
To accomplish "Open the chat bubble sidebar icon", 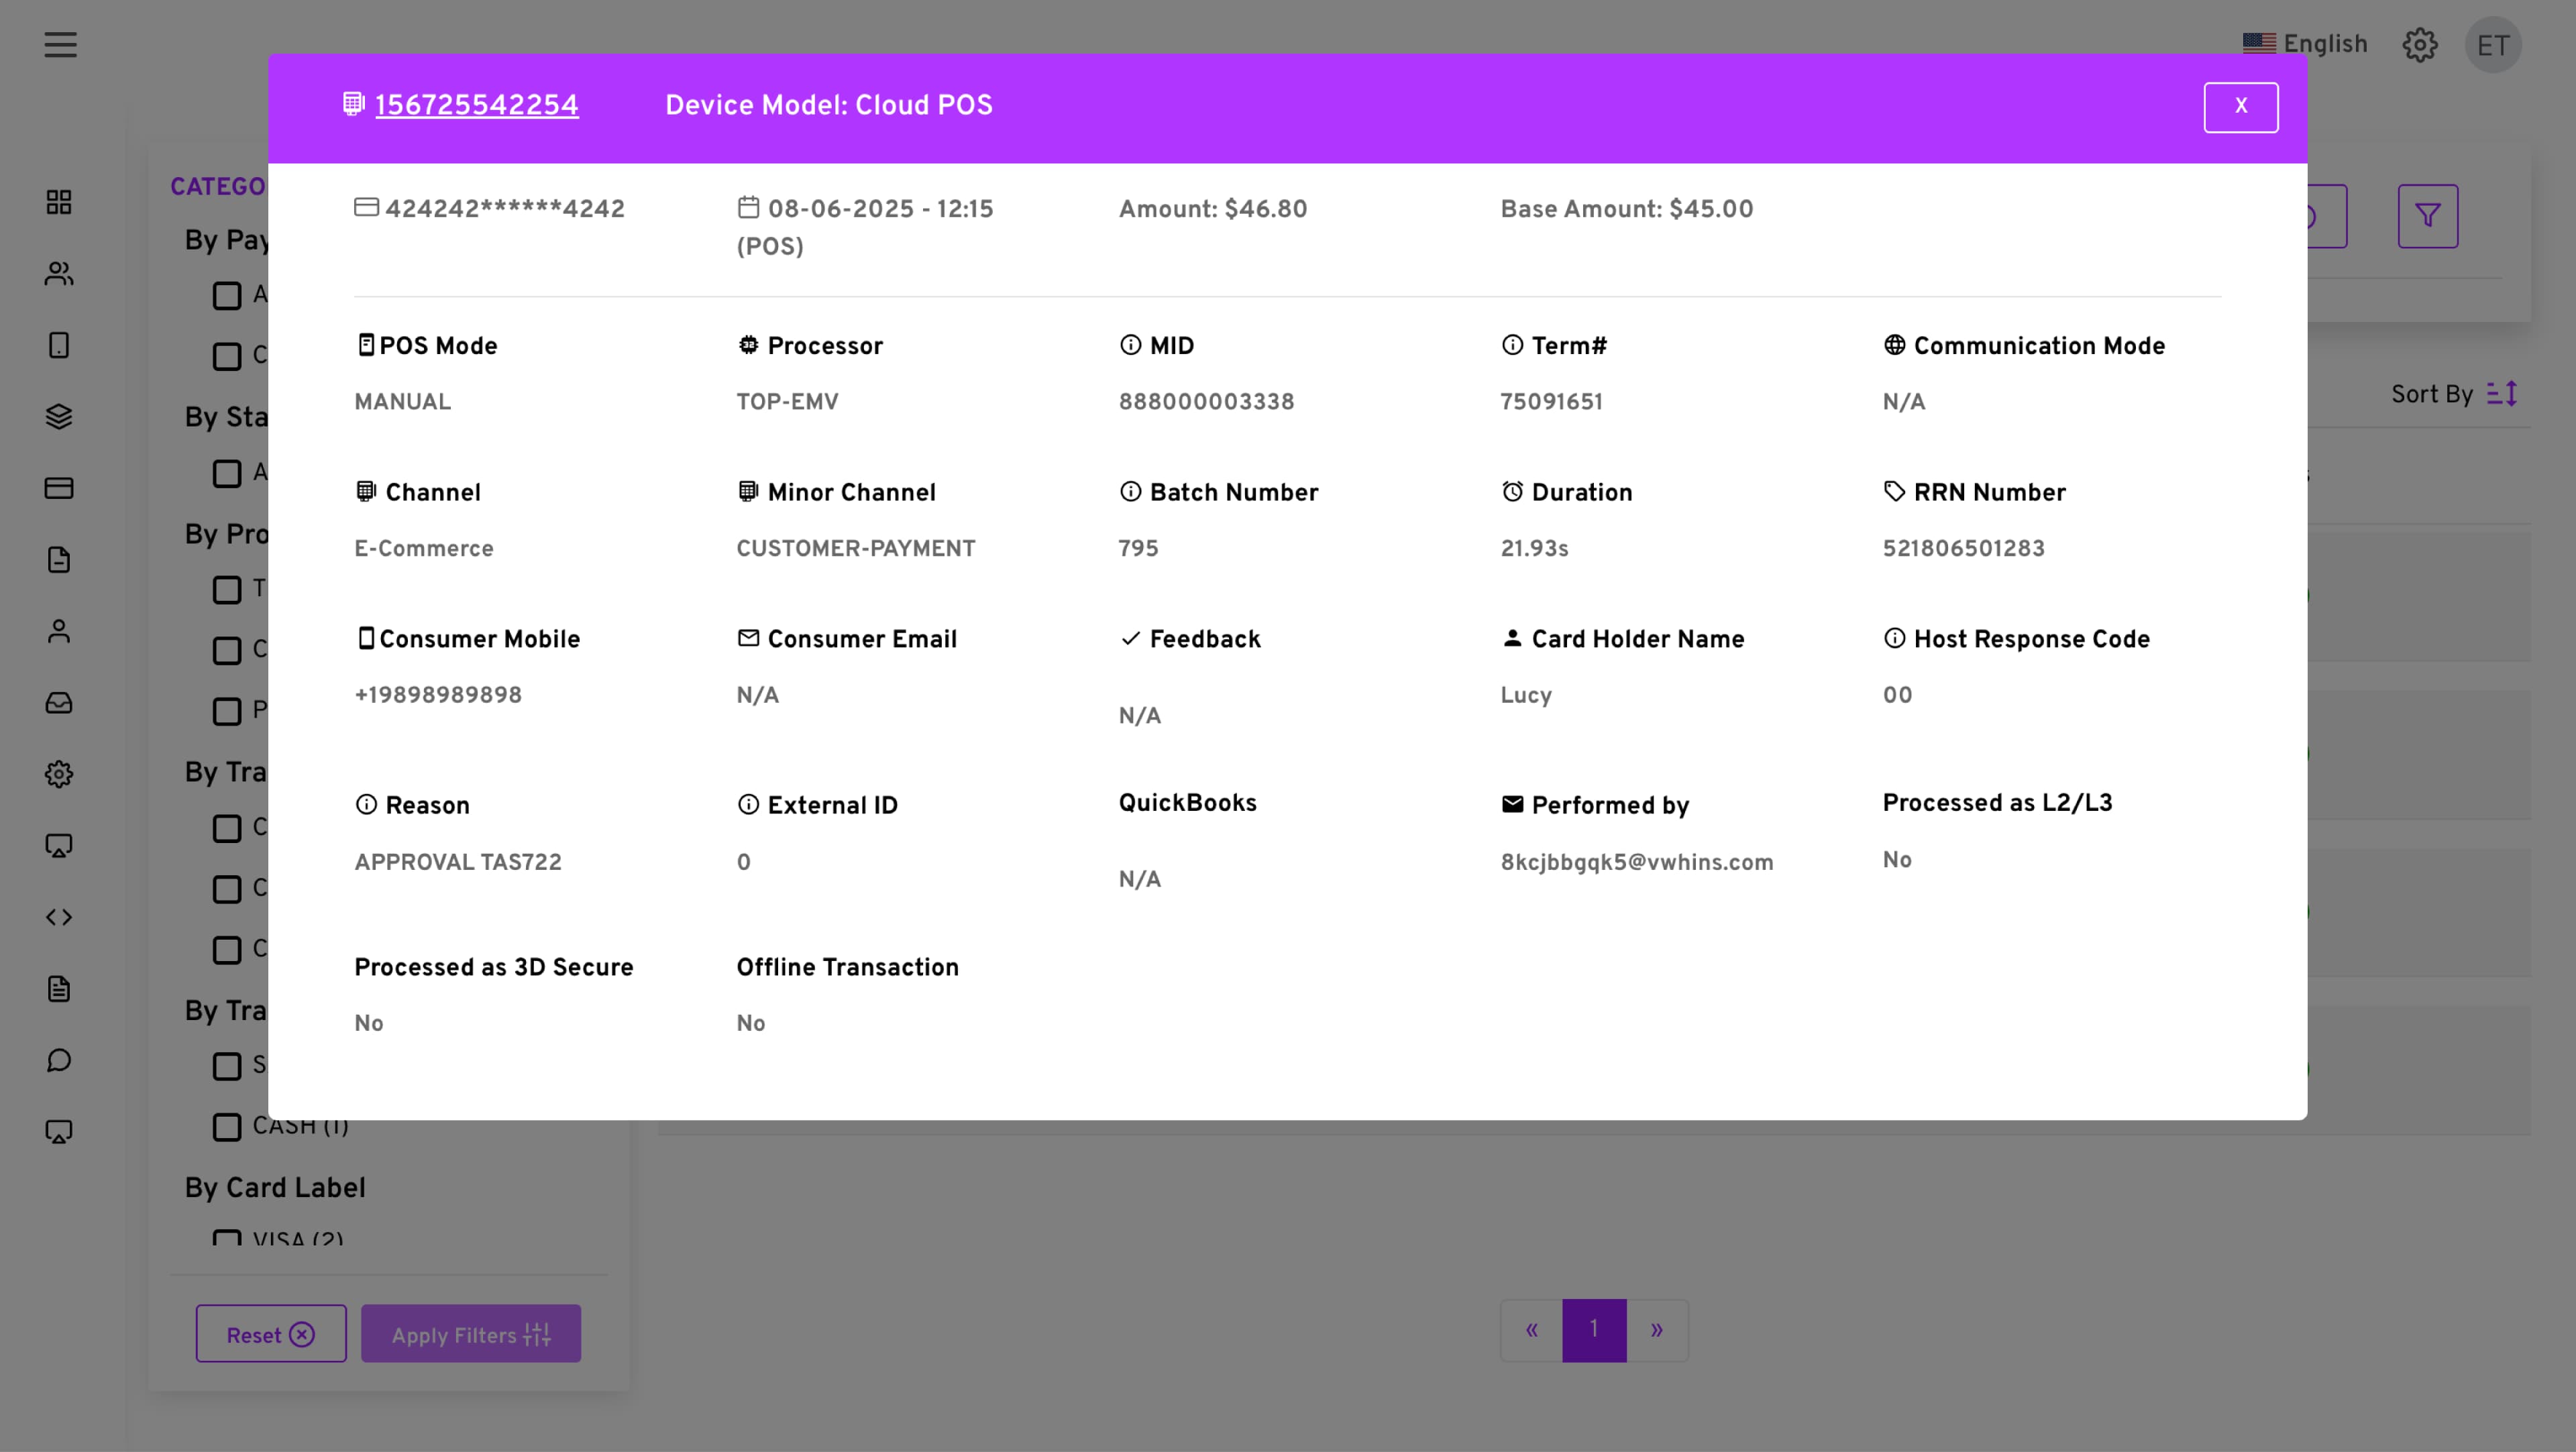I will [x=59, y=1060].
